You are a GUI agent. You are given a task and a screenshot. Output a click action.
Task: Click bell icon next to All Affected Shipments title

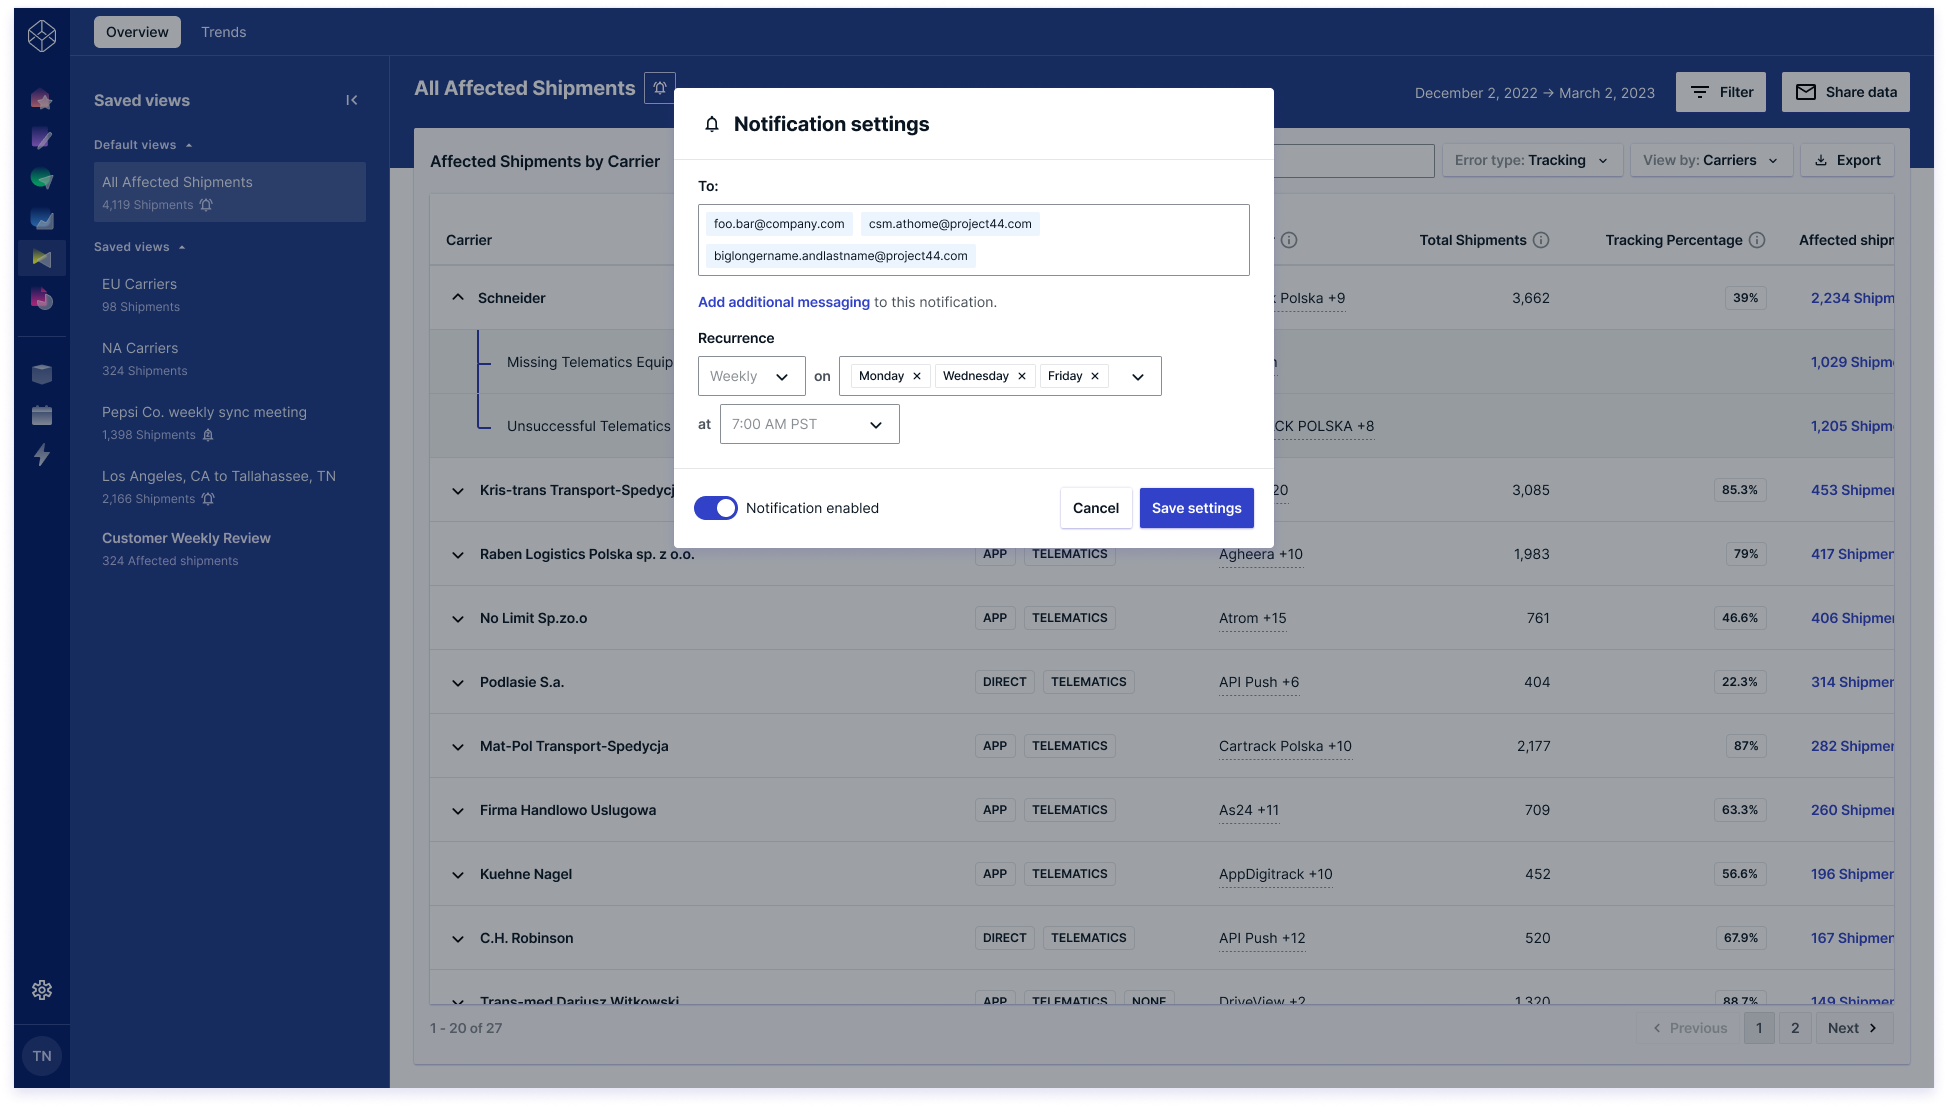660,88
